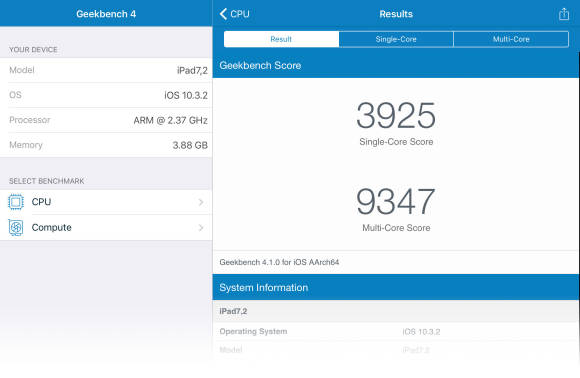Image resolution: width=580 pixels, height=378 pixels.
Task: Click the CPU chip icon
Action: click(16, 202)
